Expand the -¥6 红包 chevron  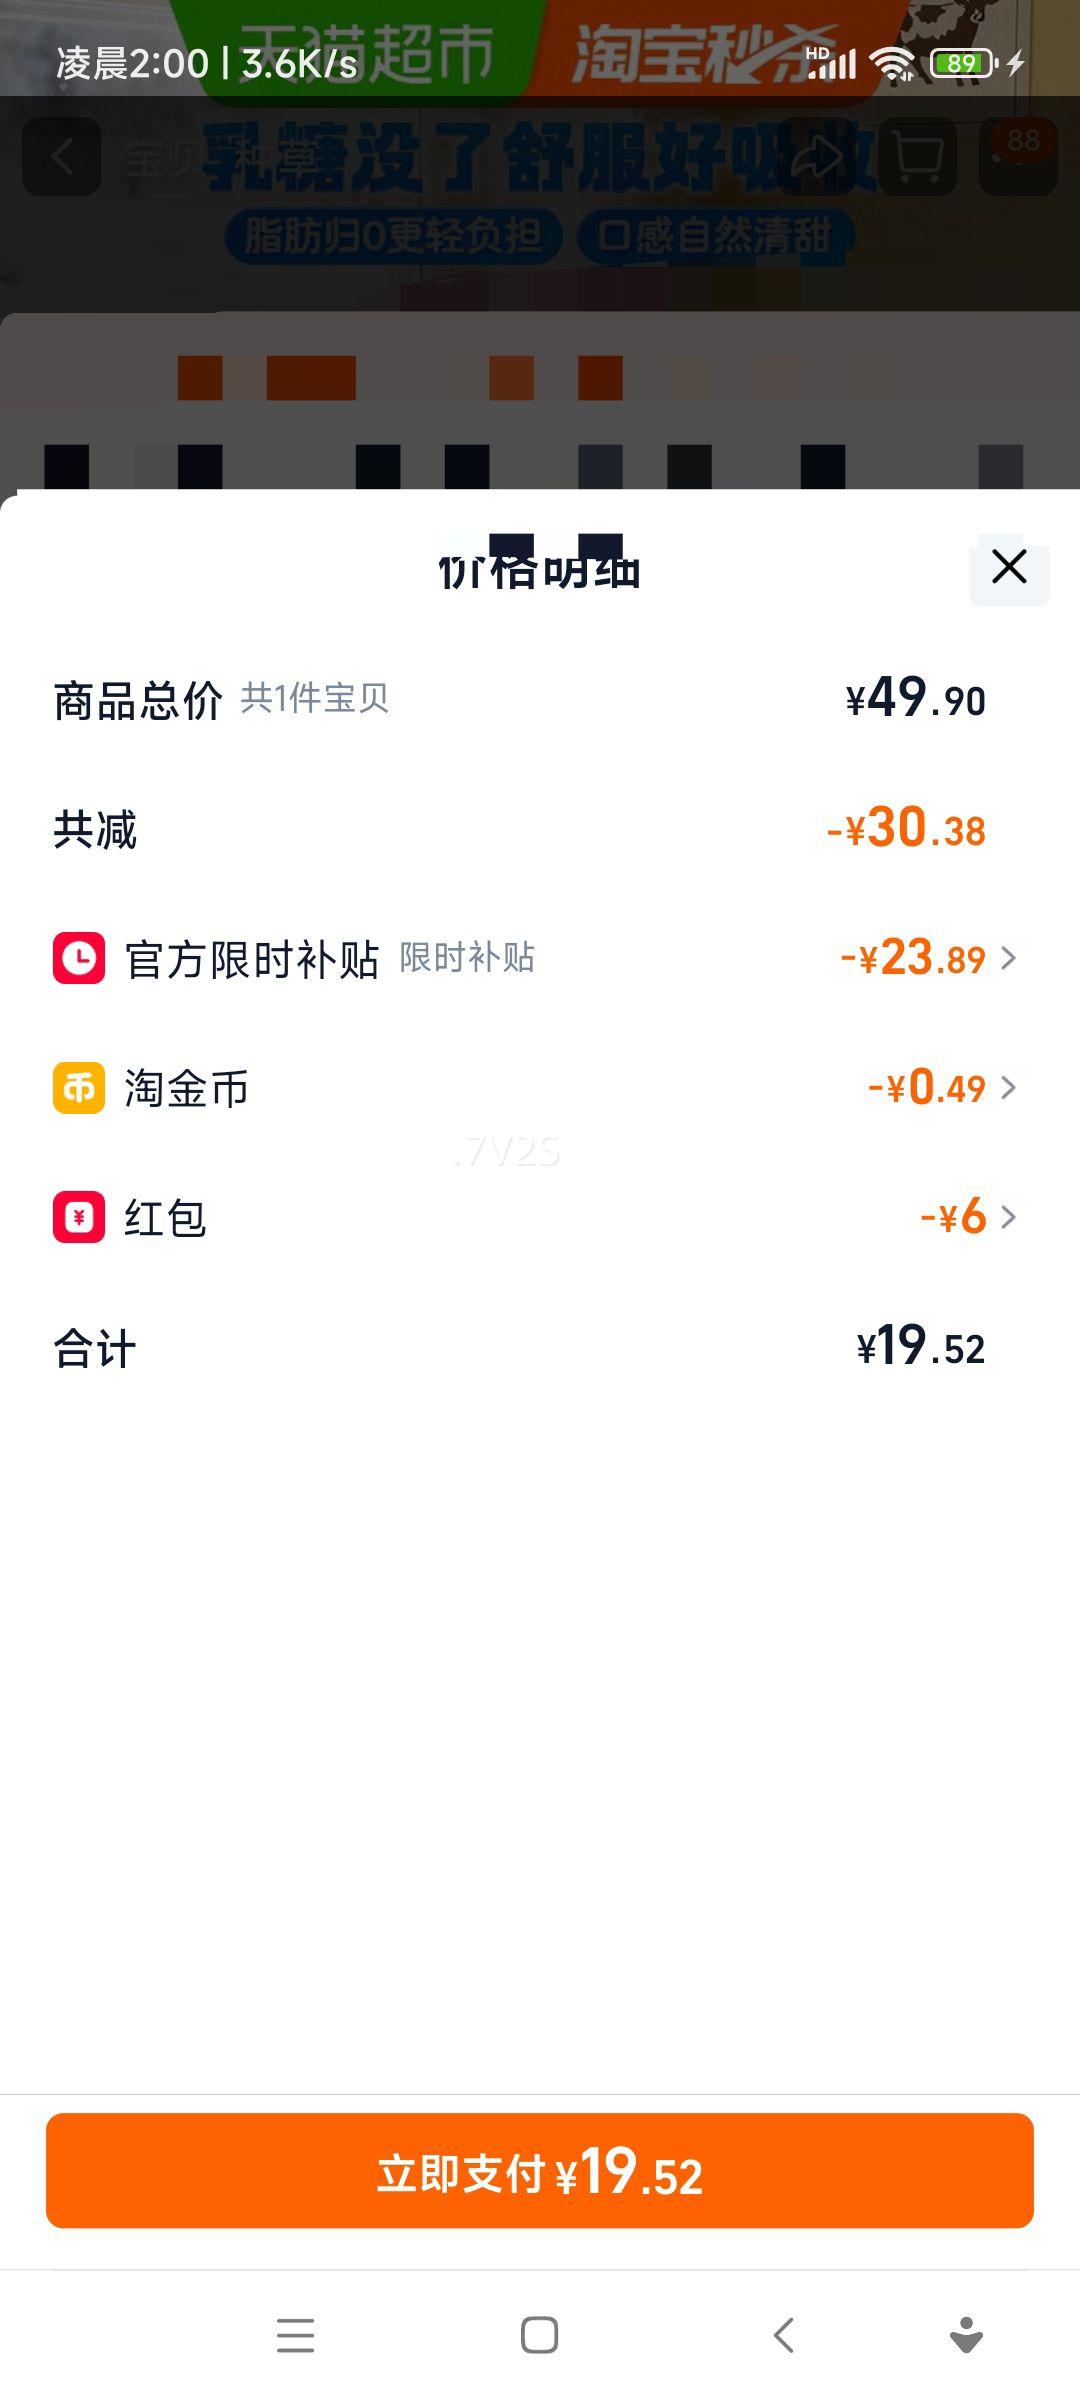click(x=1009, y=1217)
